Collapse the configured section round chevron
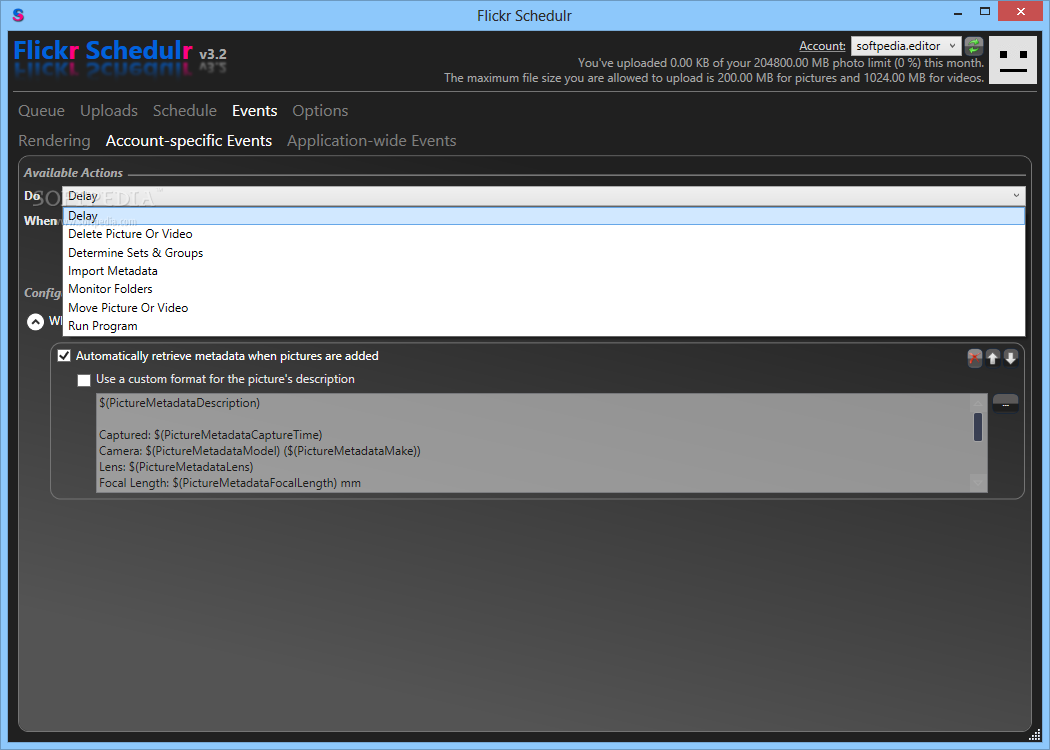Viewport: 1050px width, 750px height. click(x=35, y=322)
